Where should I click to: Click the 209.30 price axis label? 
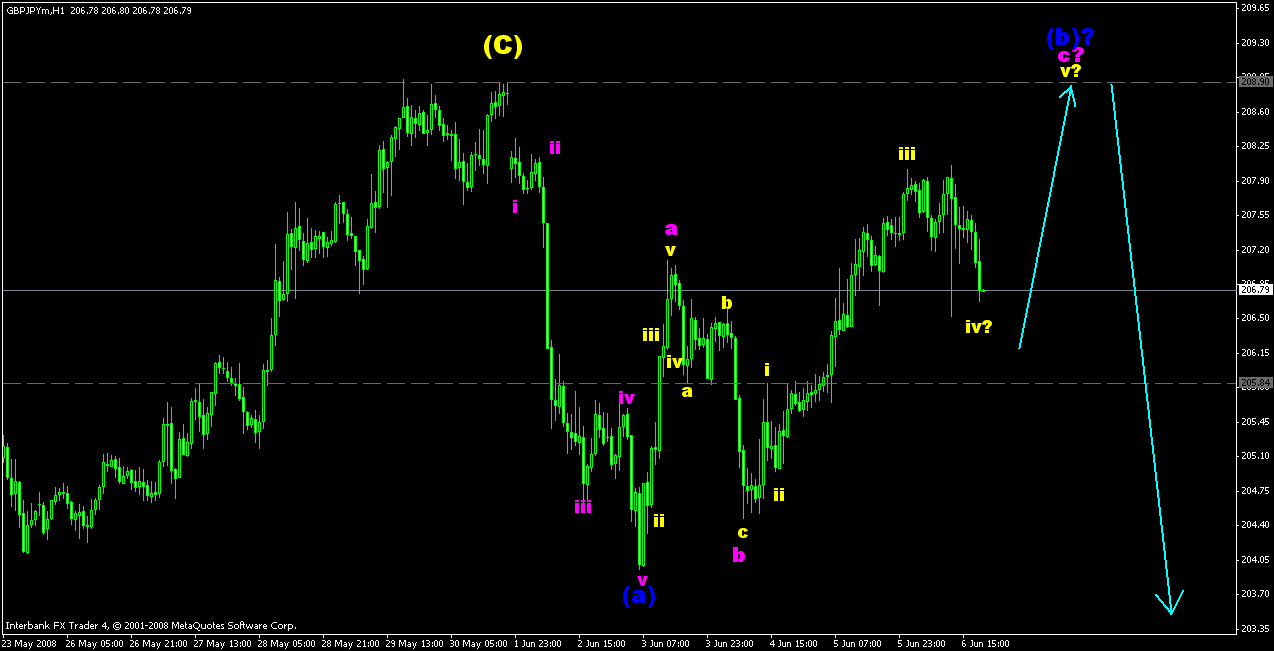click(1254, 42)
